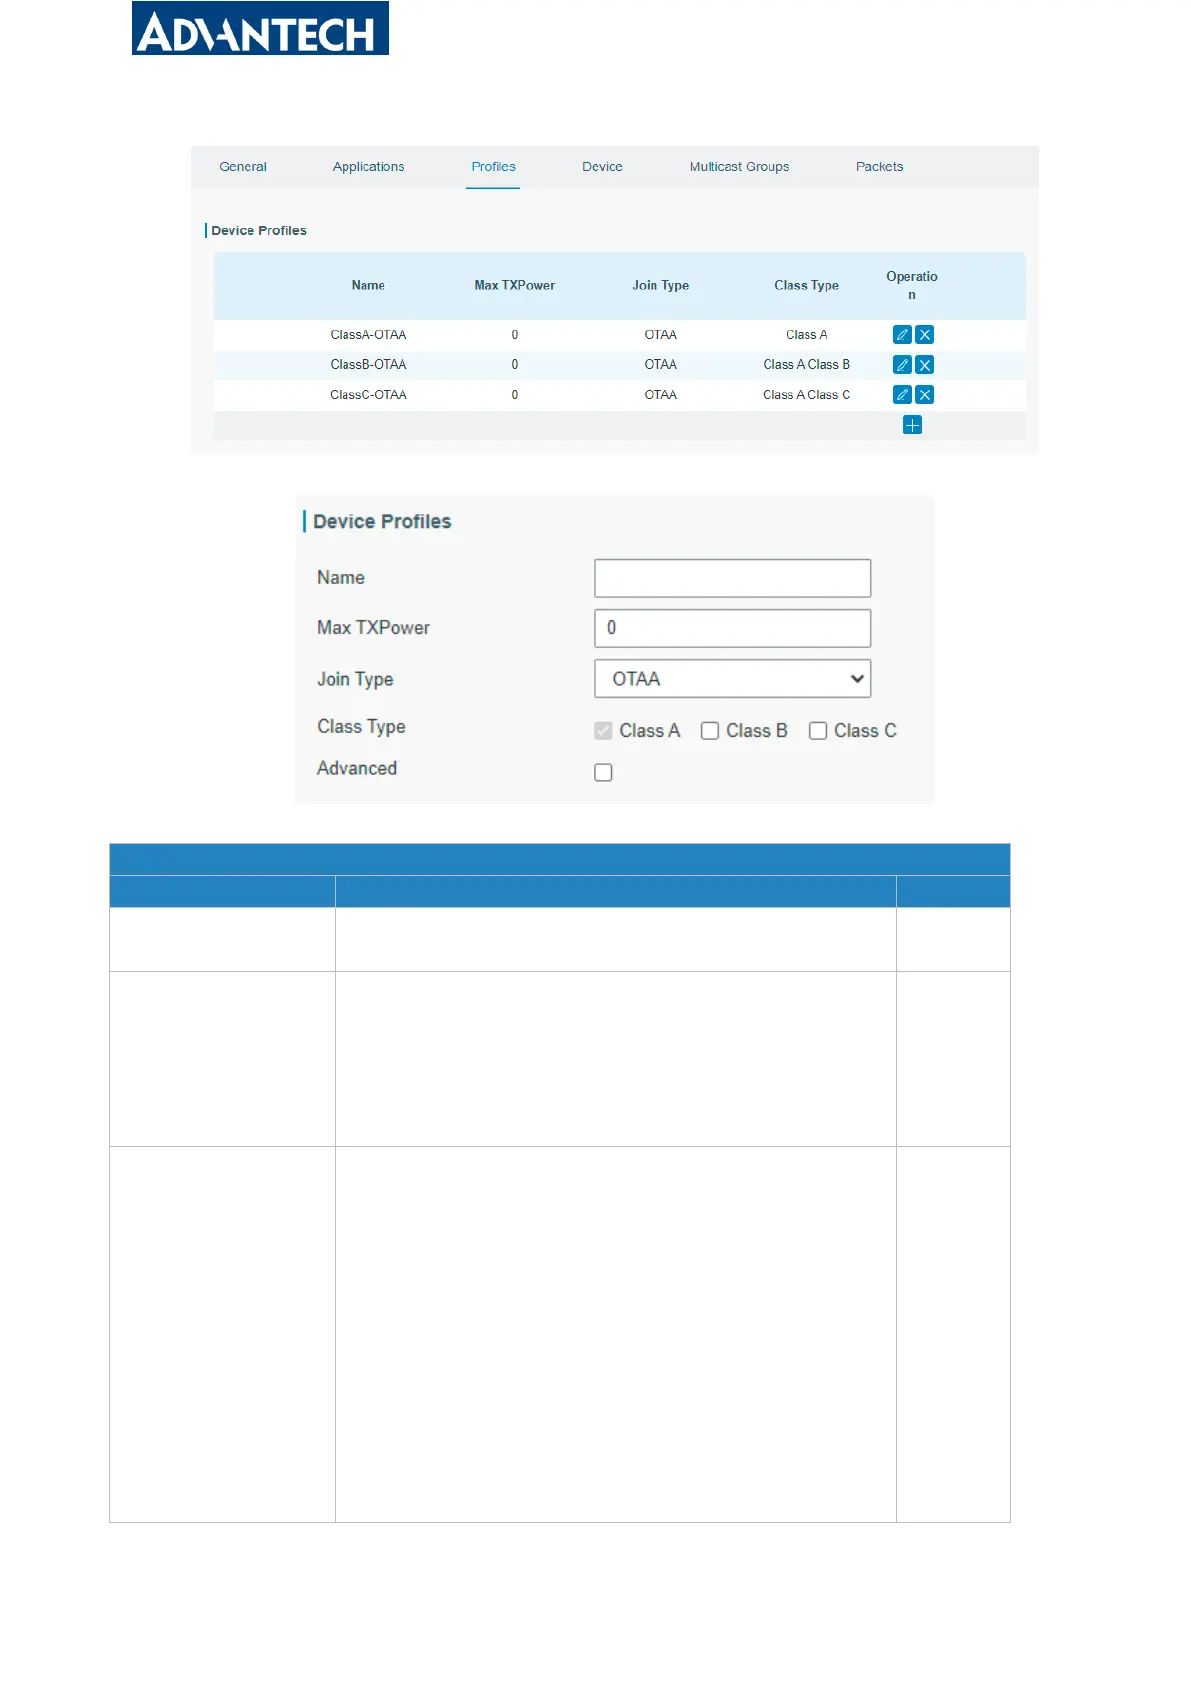This screenshot has width=1191, height=1684.
Task: Enable the Class B checkbox
Action: 710,731
